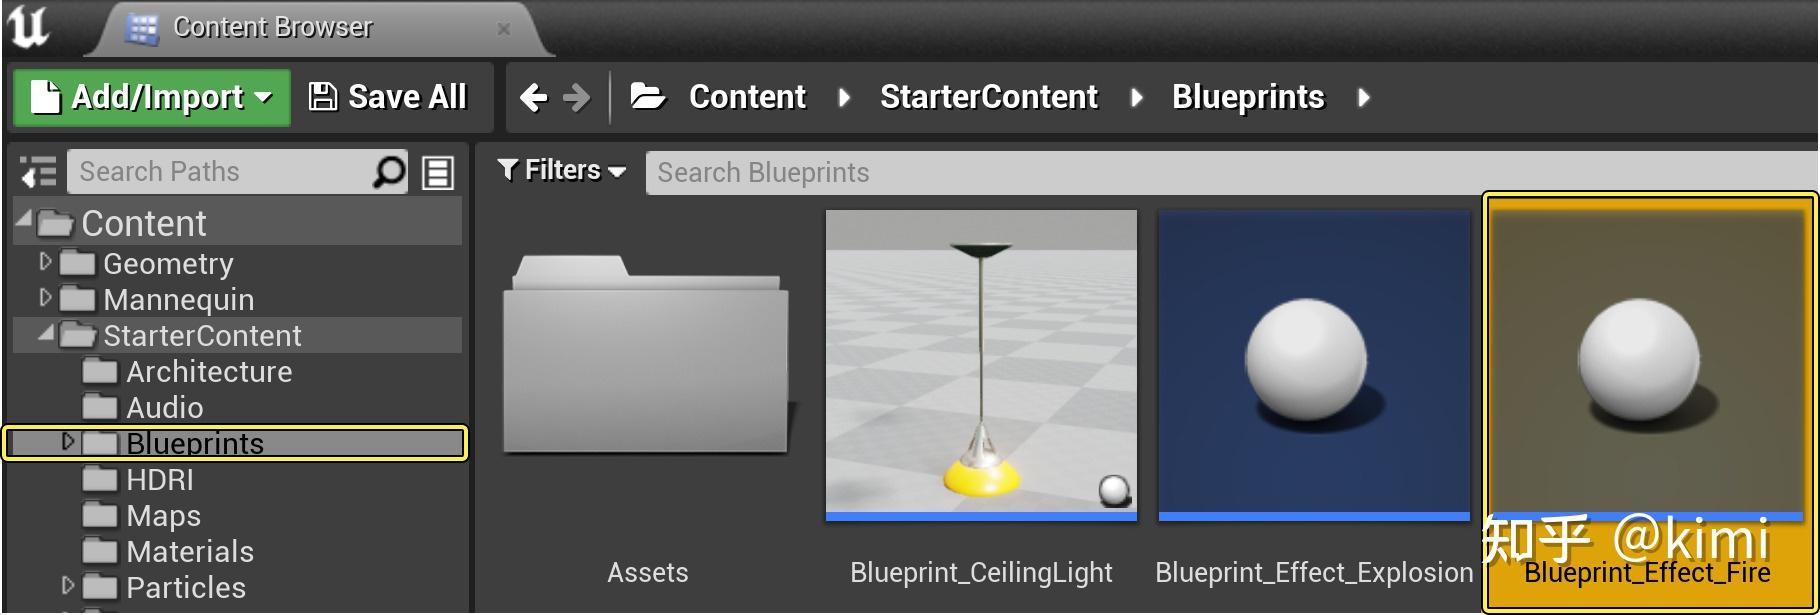Open folder view options list icon

click(x=438, y=173)
